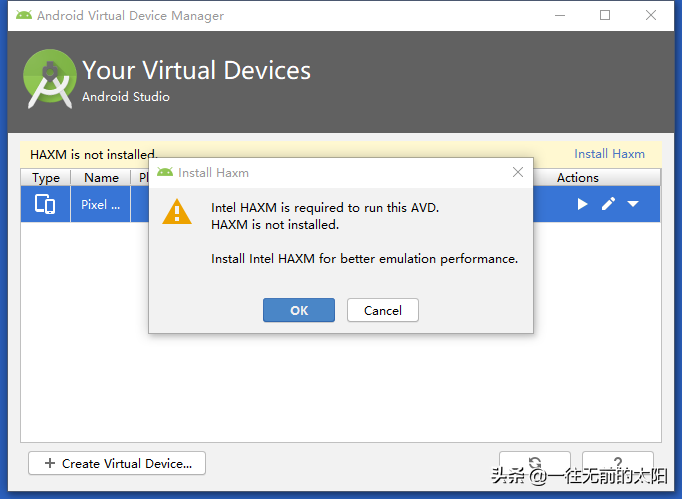Click the Android icon in title bar
Viewport: 682px width, 499px height.
23,15
